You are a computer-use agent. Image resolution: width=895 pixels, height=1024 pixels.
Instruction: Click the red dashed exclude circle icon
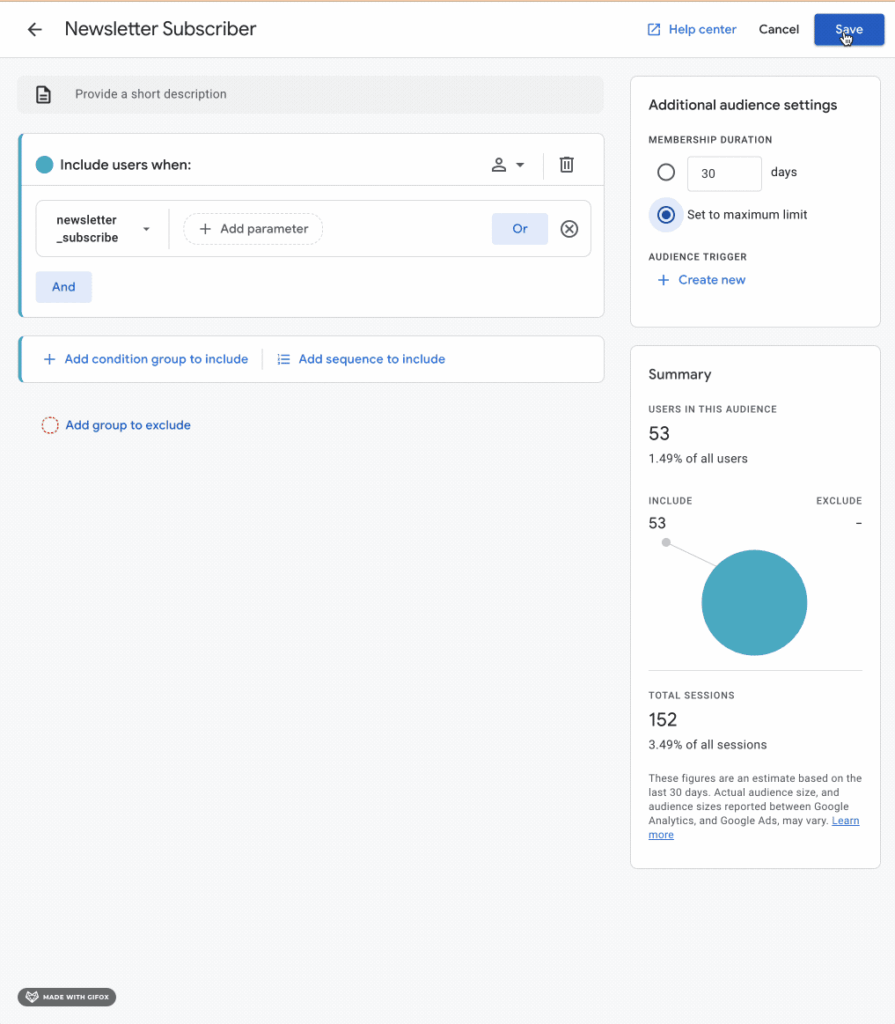coord(50,425)
